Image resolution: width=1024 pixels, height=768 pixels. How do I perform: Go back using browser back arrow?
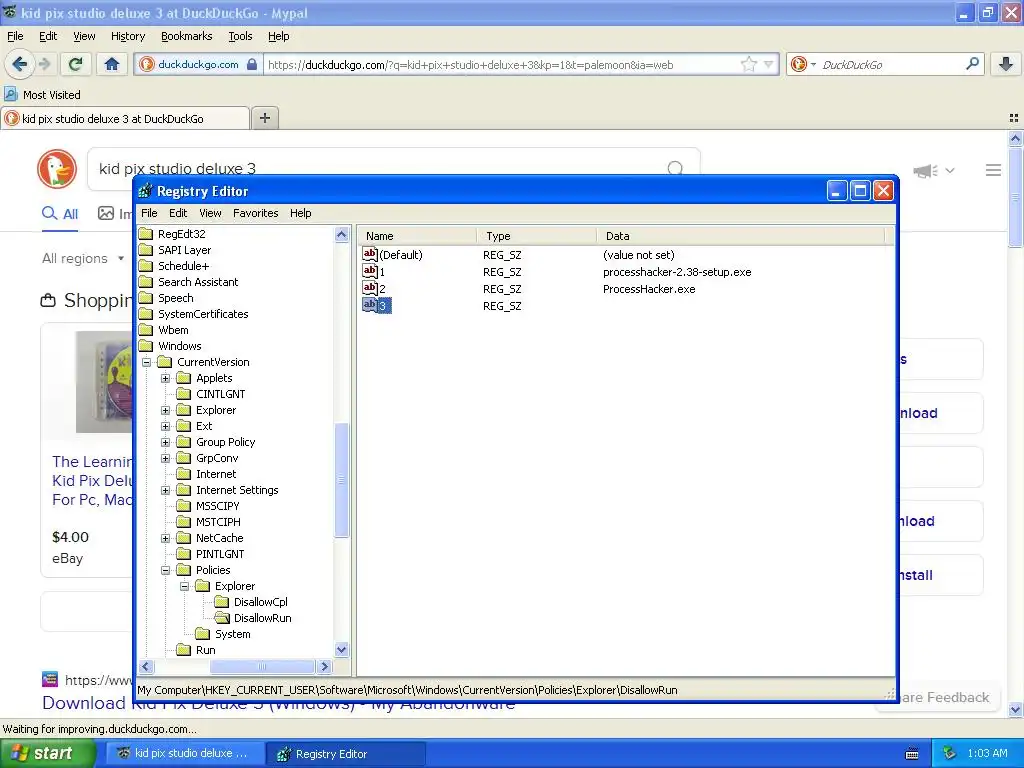pyautogui.click(x=19, y=64)
